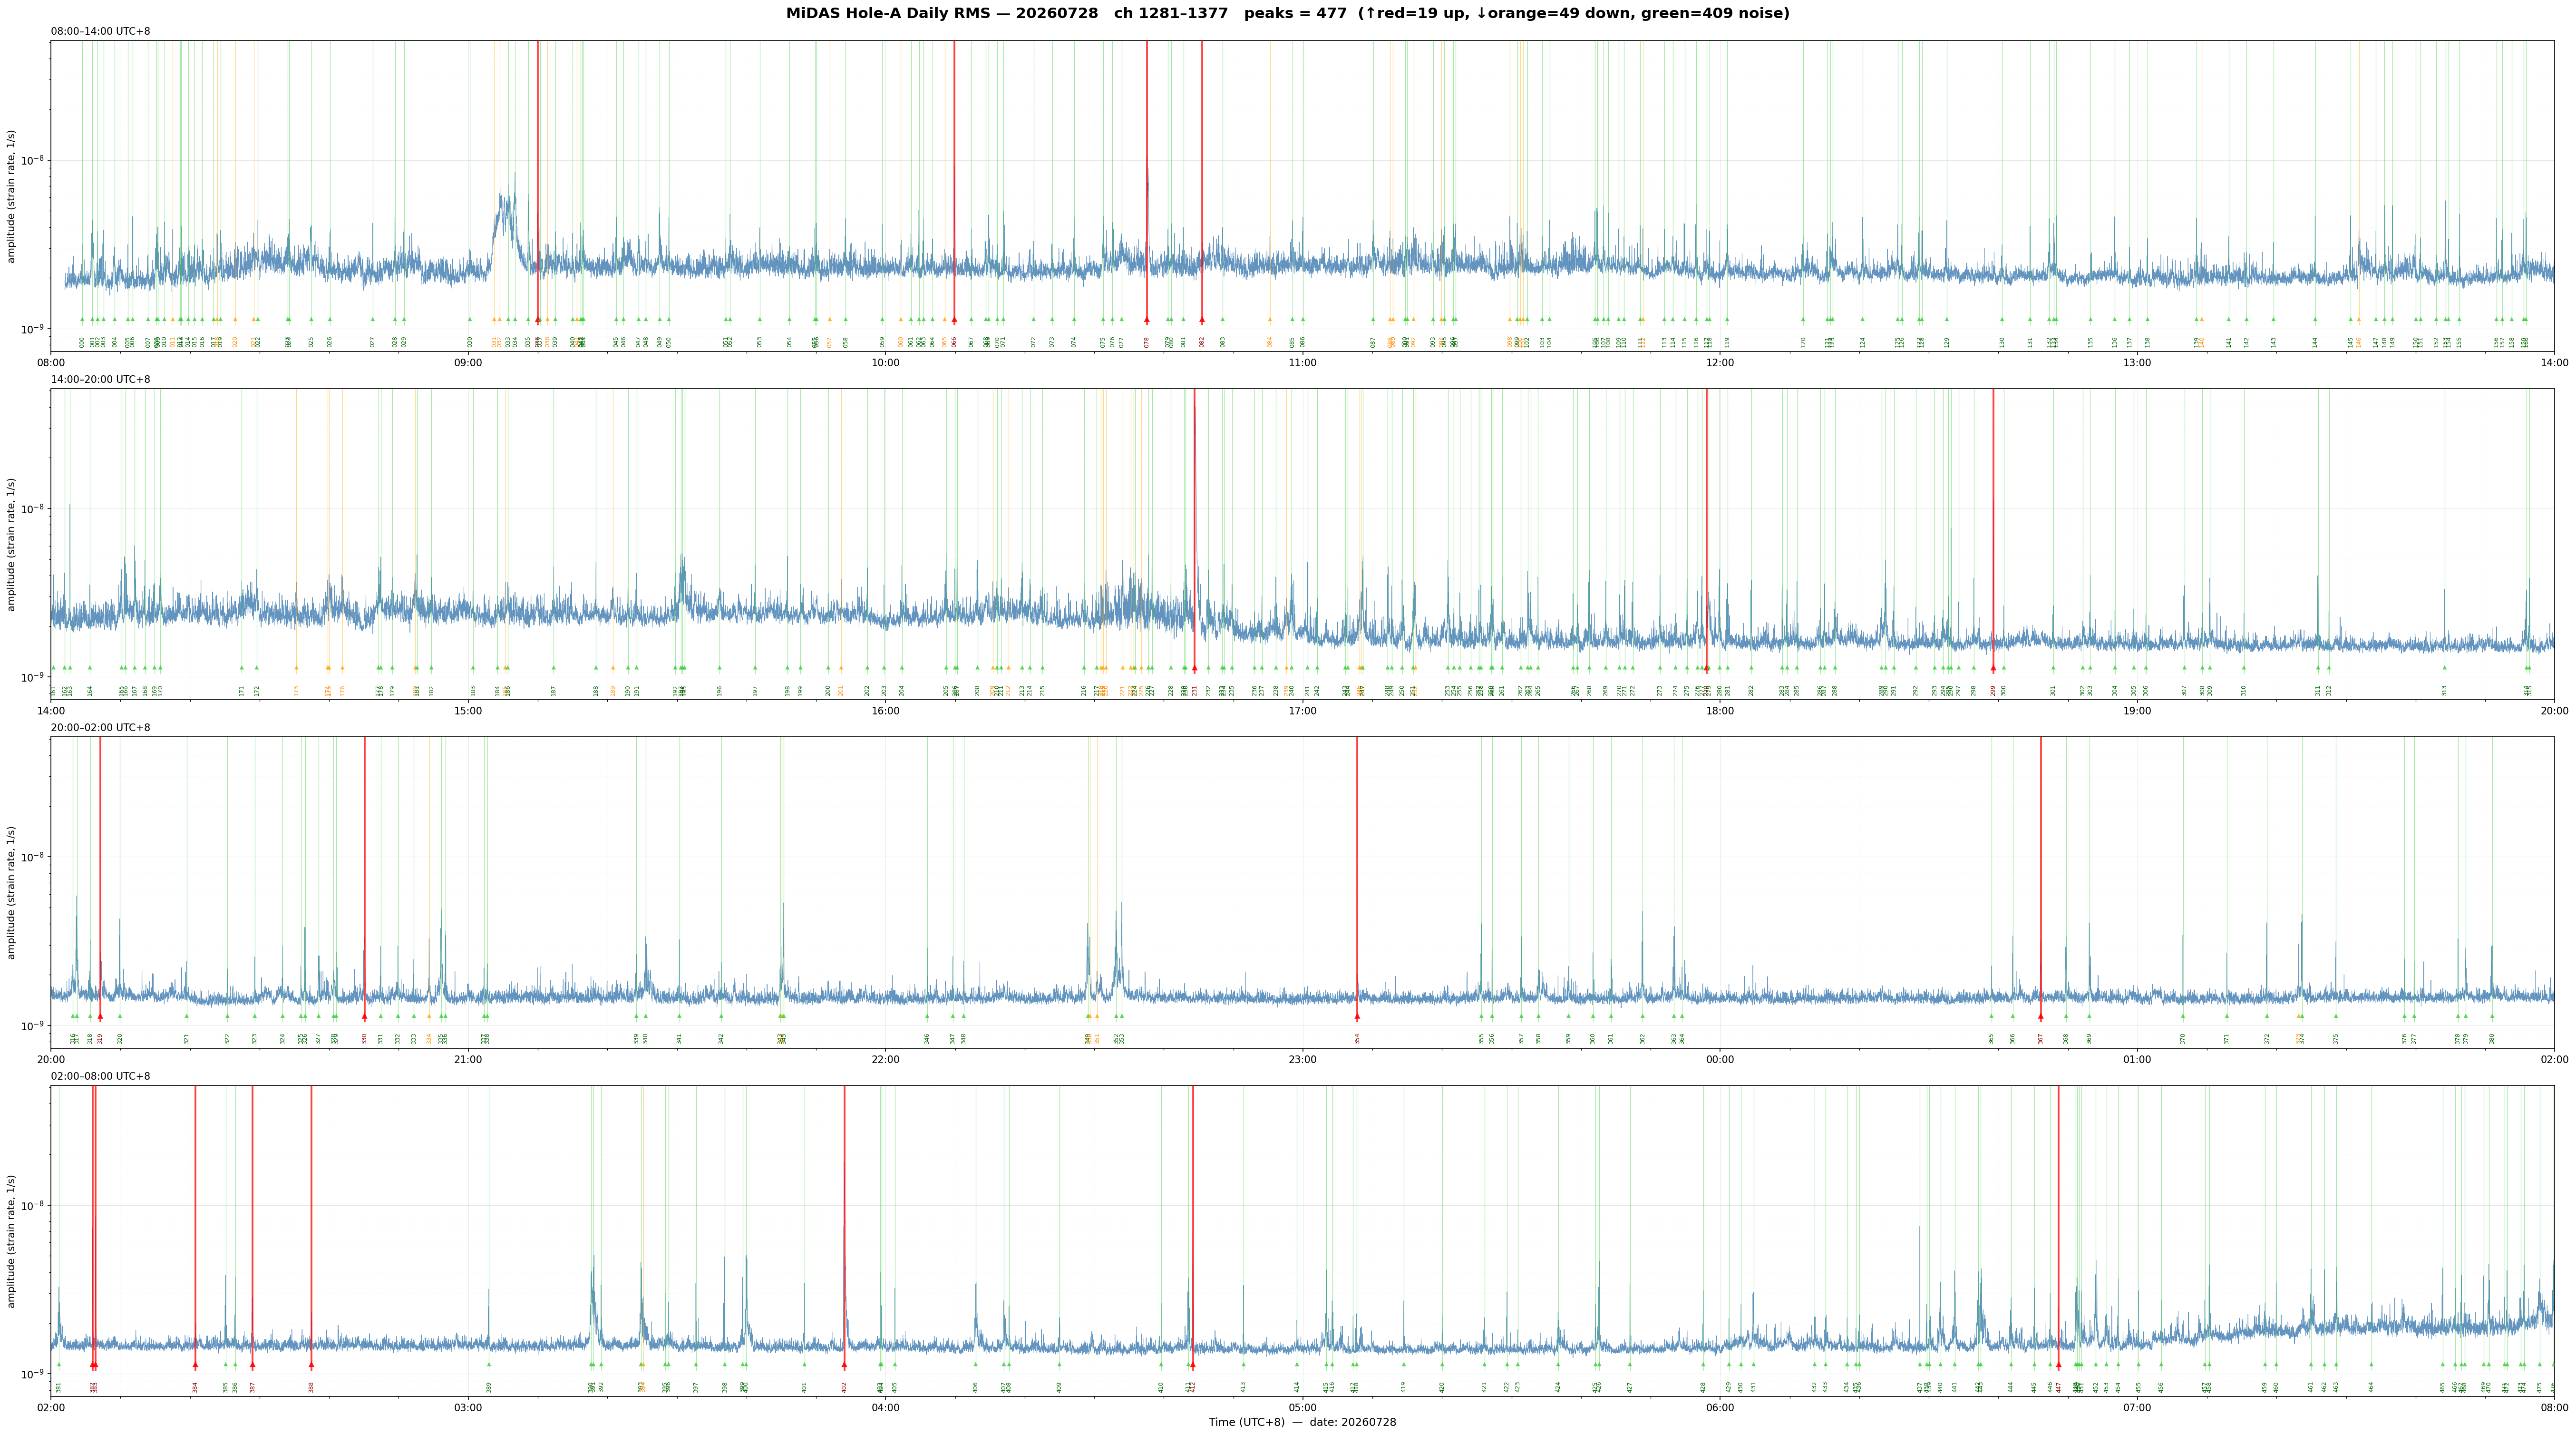This screenshot has width=2576, height=1435.
Task: Select the subplot title "08:00–14:00 UTC+8"
Action: (x=101, y=31)
